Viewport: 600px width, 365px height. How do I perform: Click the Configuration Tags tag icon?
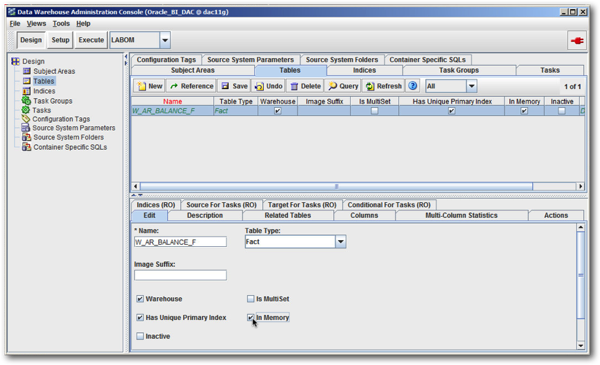click(x=26, y=119)
